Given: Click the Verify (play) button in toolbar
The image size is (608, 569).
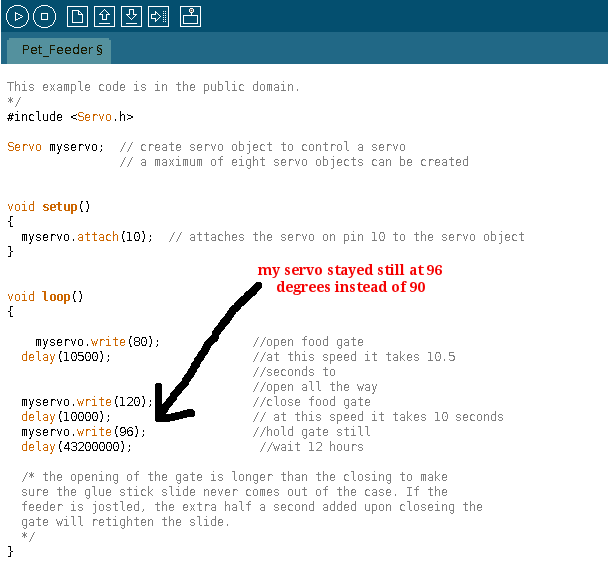Looking at the screenshot, I should [16, 16].
